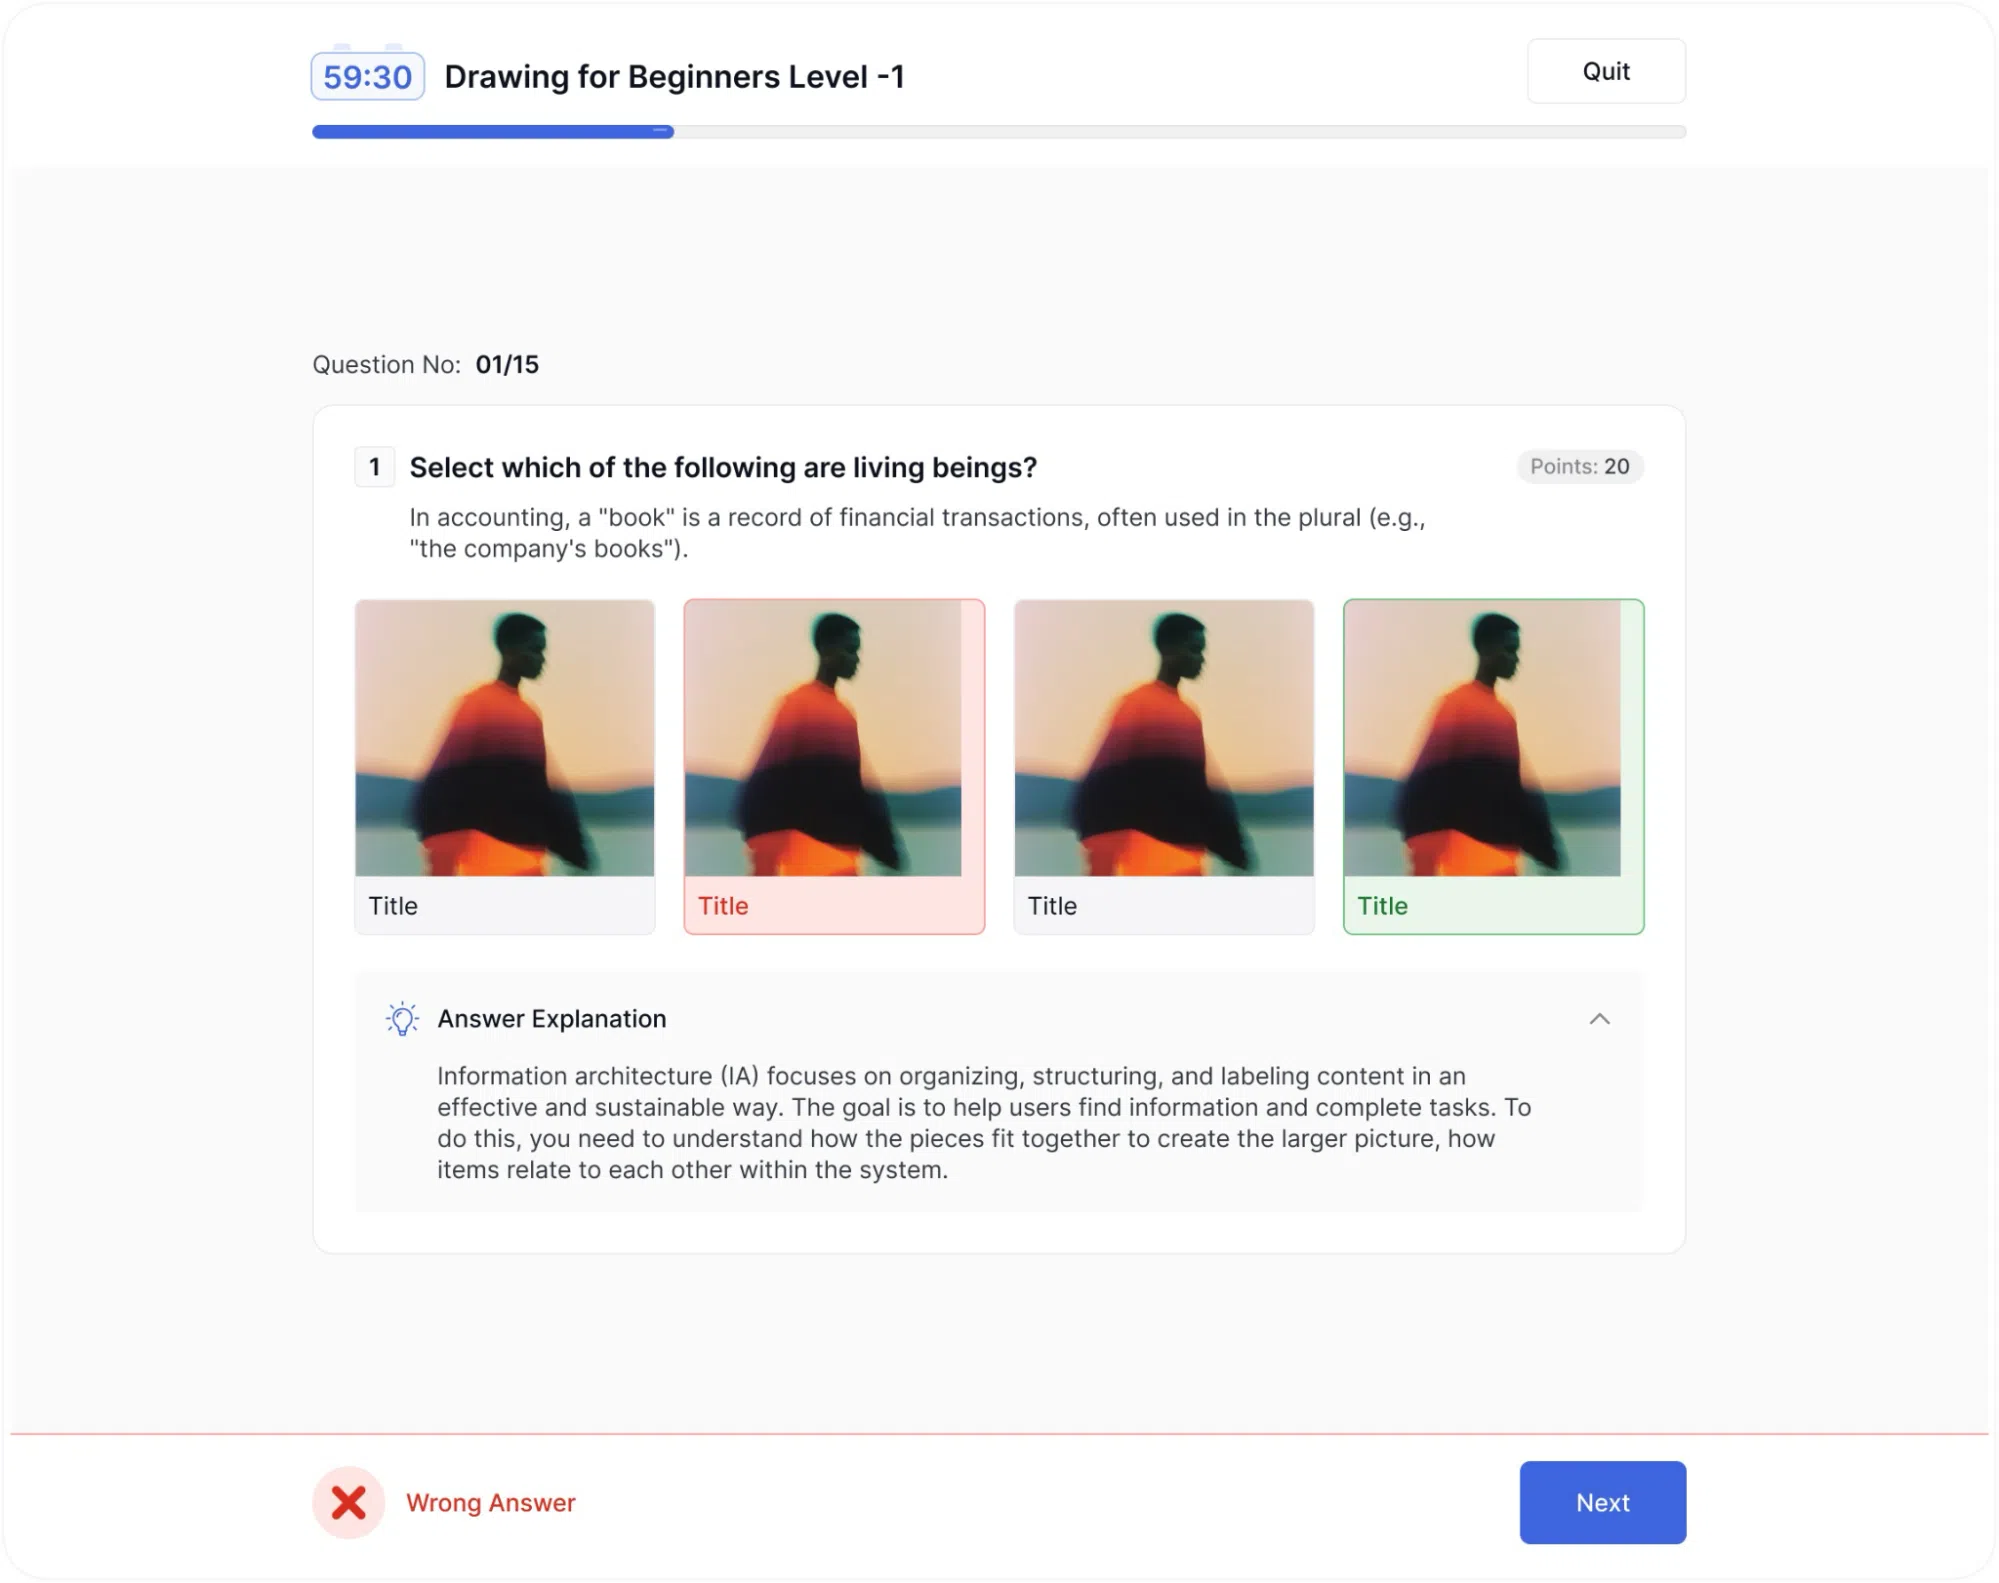This screenshot has height=1583, width=1999.
Task: Click the Wrong Answer label
Action: pyautogui.click(x=490, y=1502)
